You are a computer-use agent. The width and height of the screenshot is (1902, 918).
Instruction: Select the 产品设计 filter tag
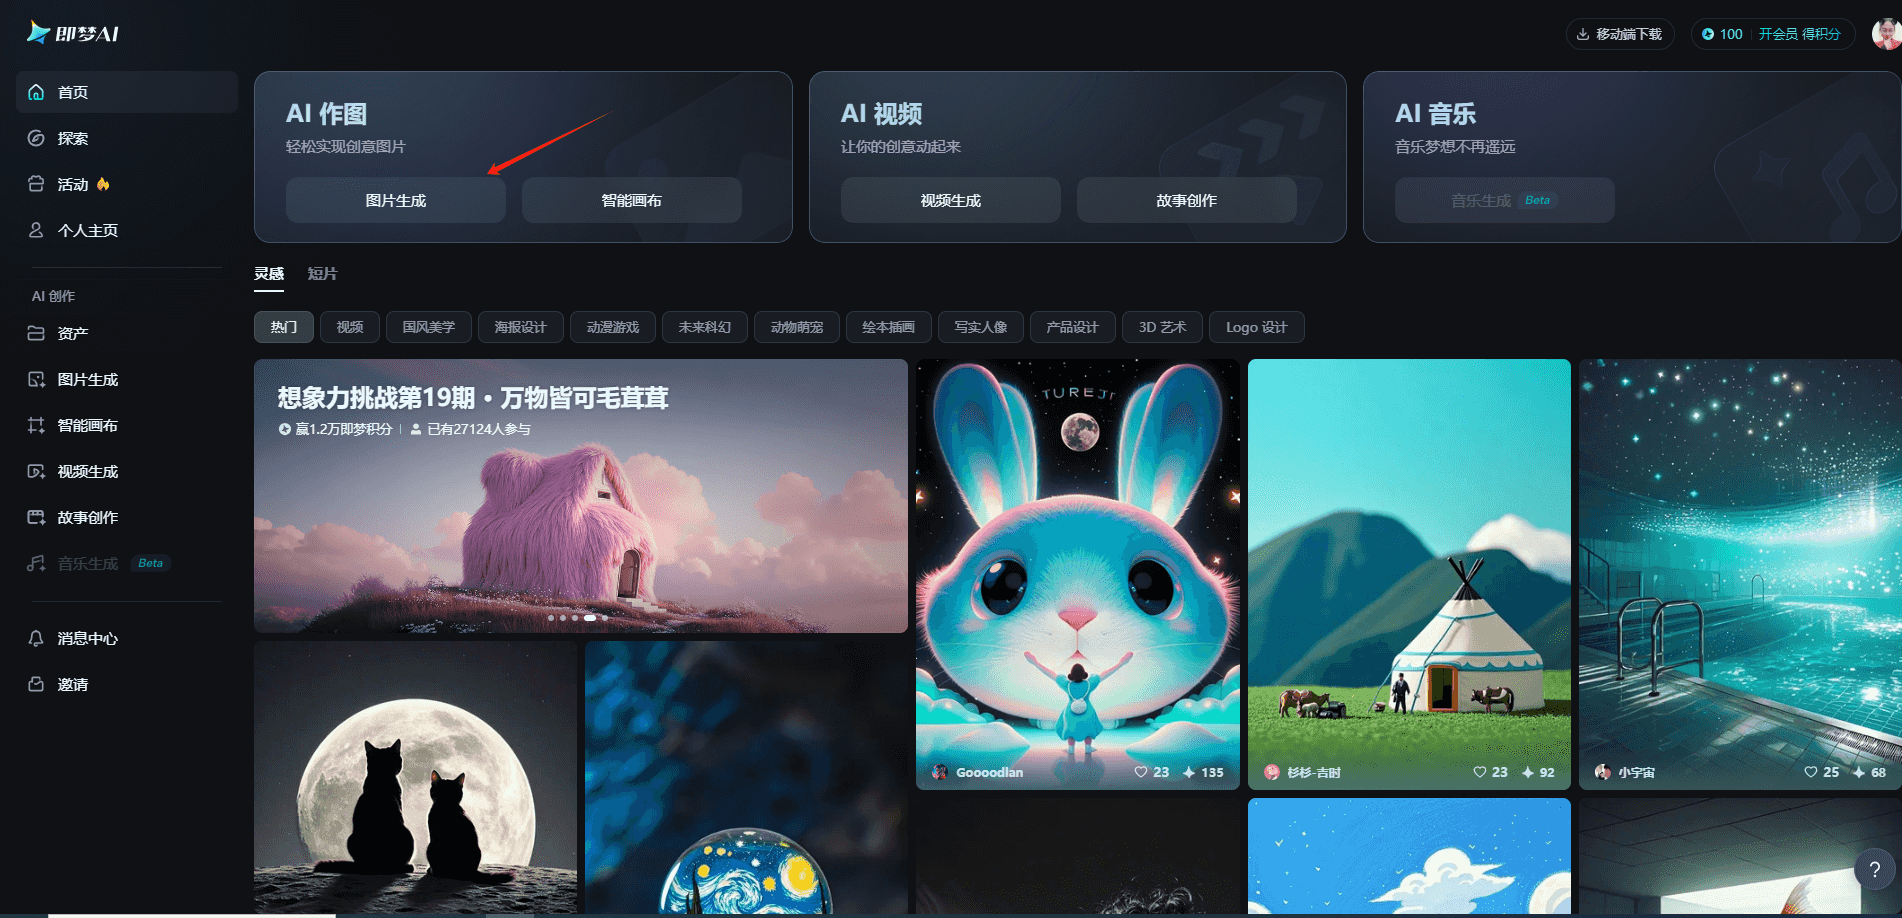(1073, 327)
